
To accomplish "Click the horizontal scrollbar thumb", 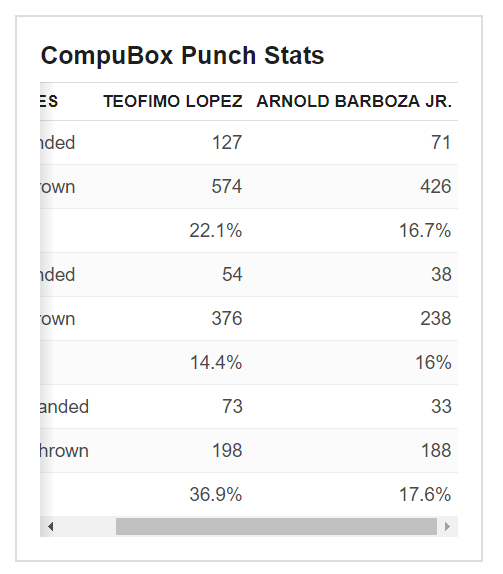I will pyautogui.click(x=276, y=526).
